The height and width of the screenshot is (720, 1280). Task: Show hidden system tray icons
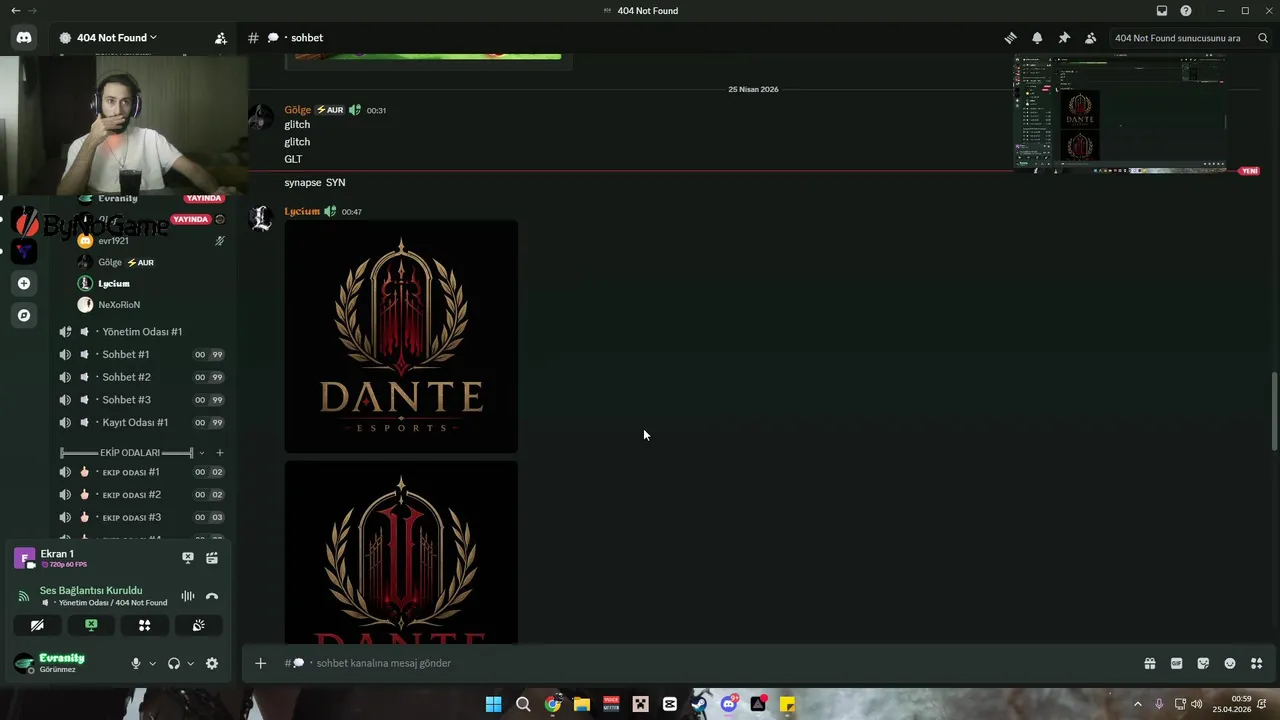1138,704
